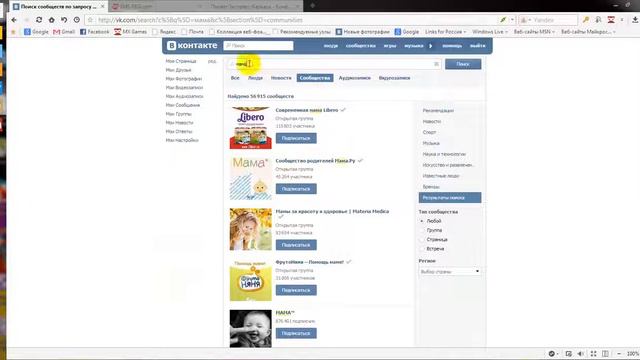Open the browser home page icon
Screen dimensions: 640x360
click(51, 20)
